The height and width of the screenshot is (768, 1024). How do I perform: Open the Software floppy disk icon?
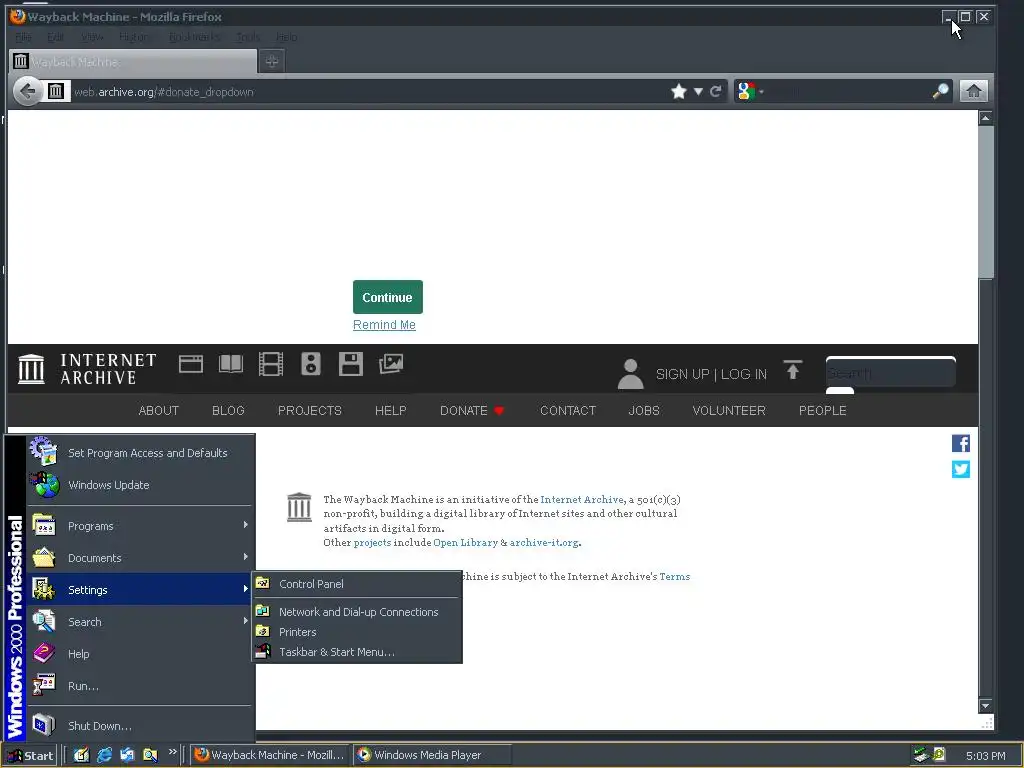(x=351, y=364)
